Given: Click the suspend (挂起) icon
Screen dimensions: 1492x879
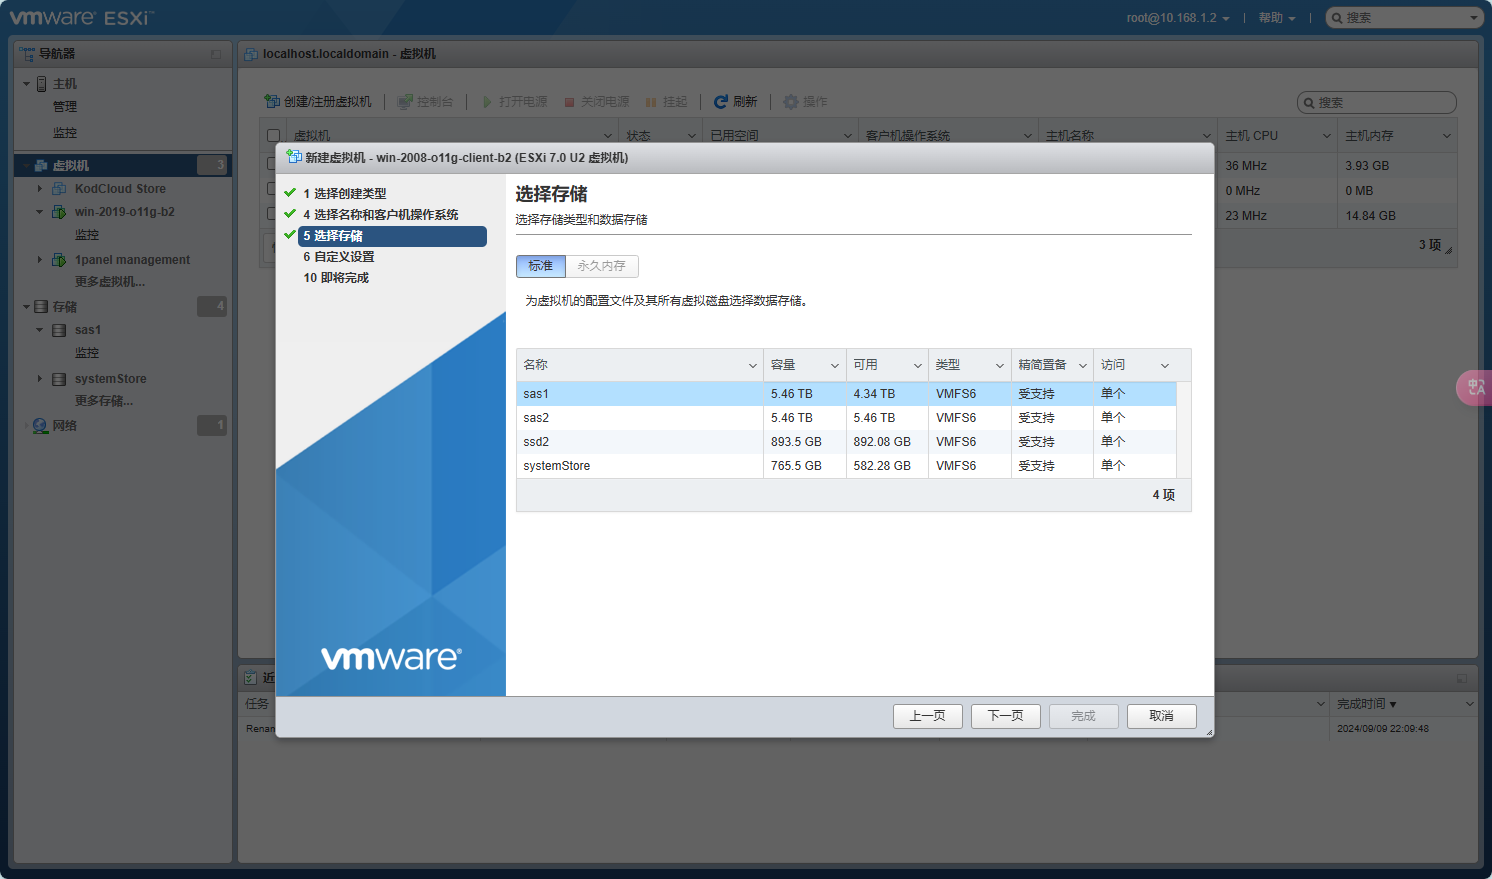Looking at the screenshot, I should coord(651,102).
